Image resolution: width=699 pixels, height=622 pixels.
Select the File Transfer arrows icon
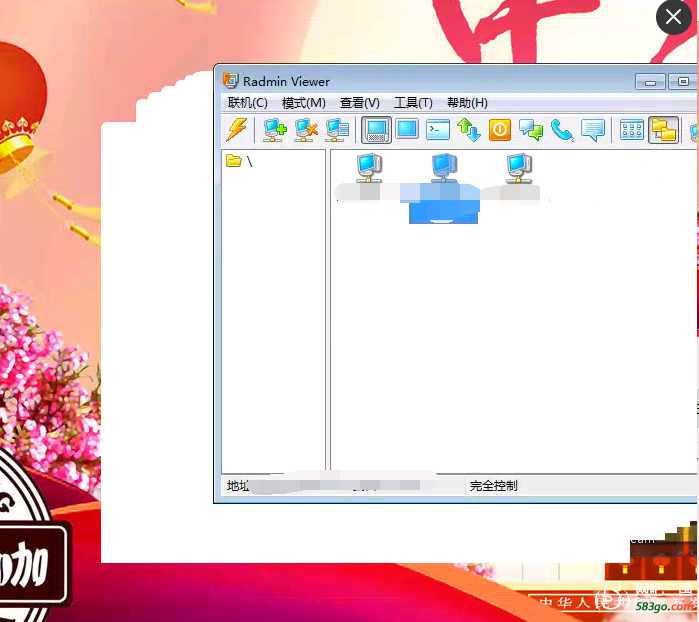[x=469, y=130]
